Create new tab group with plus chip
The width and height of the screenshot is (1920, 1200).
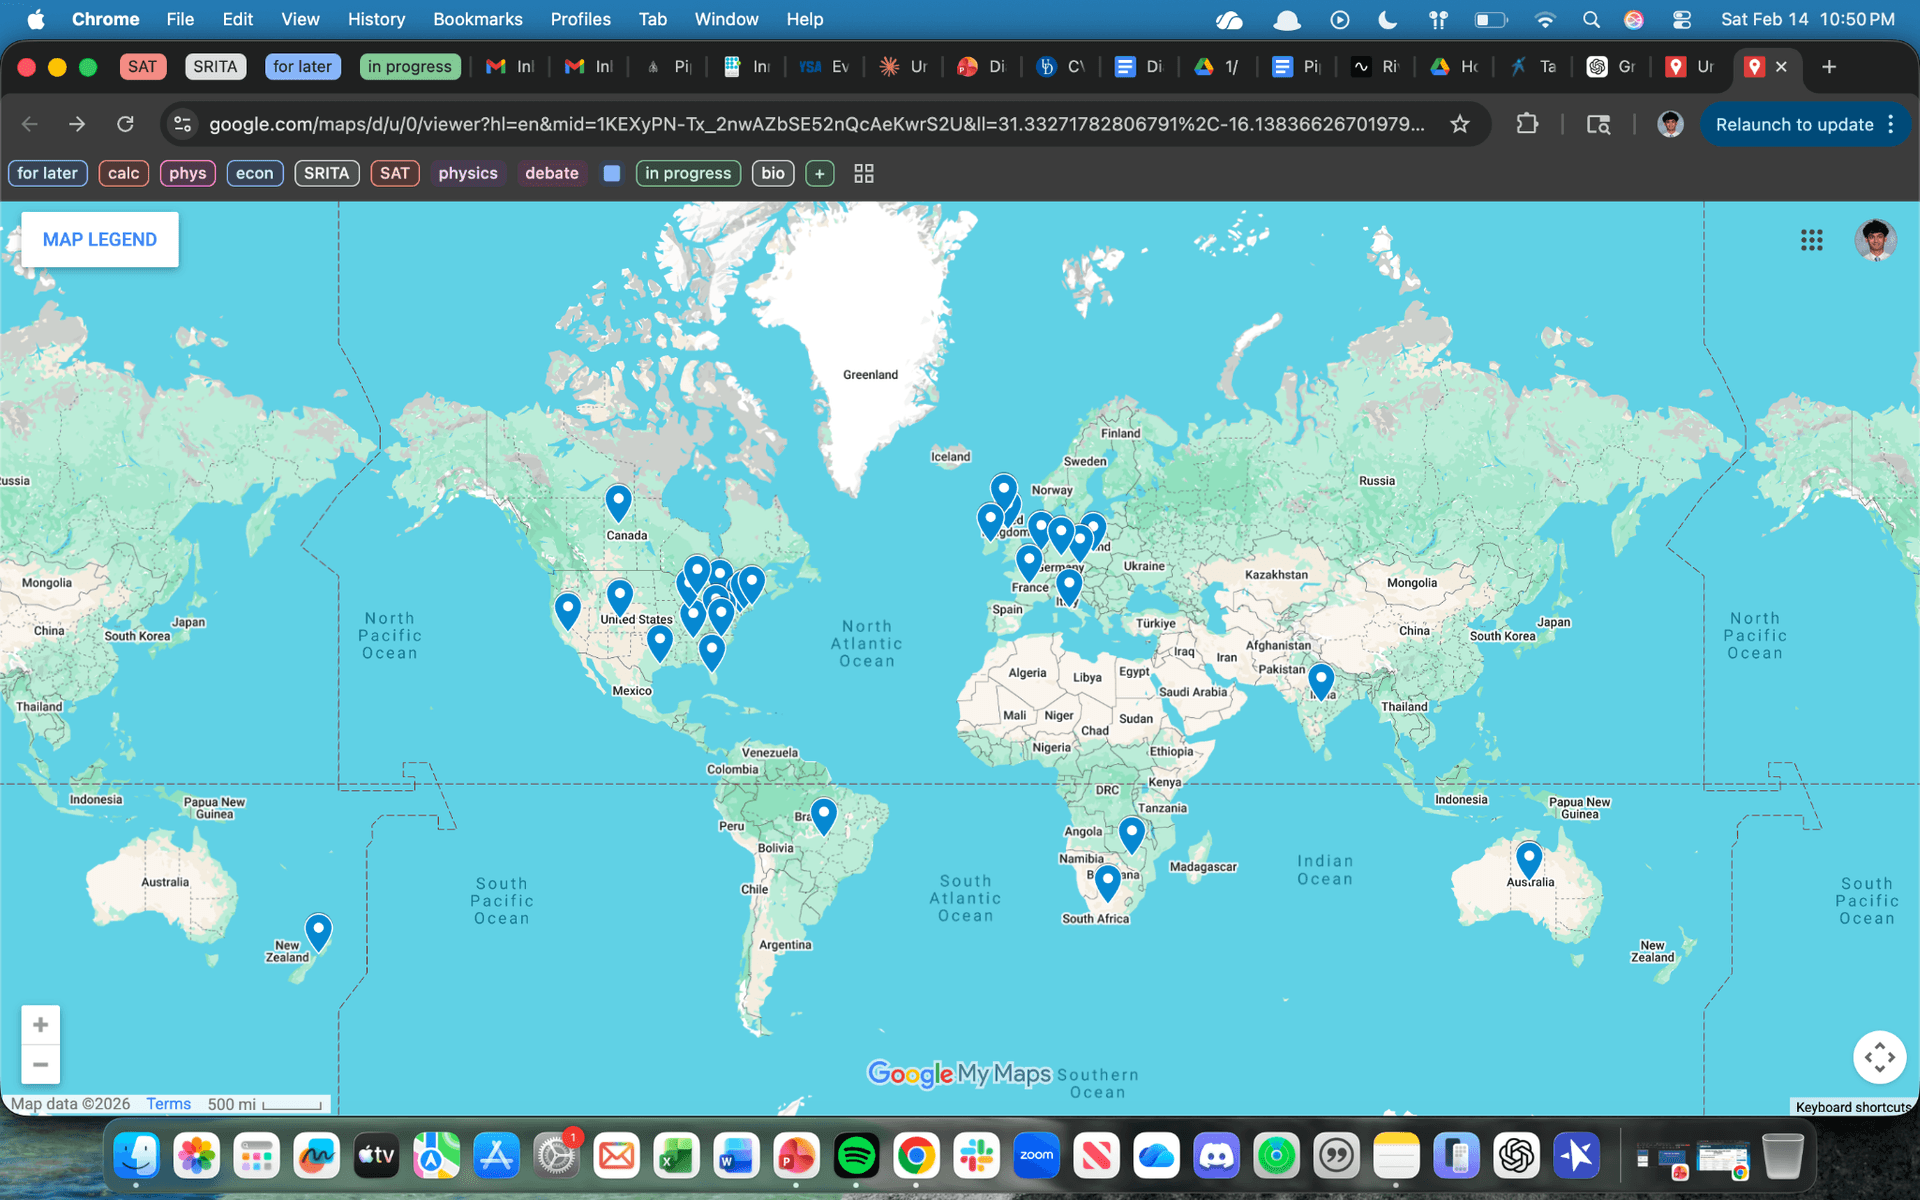click(819, 173)
